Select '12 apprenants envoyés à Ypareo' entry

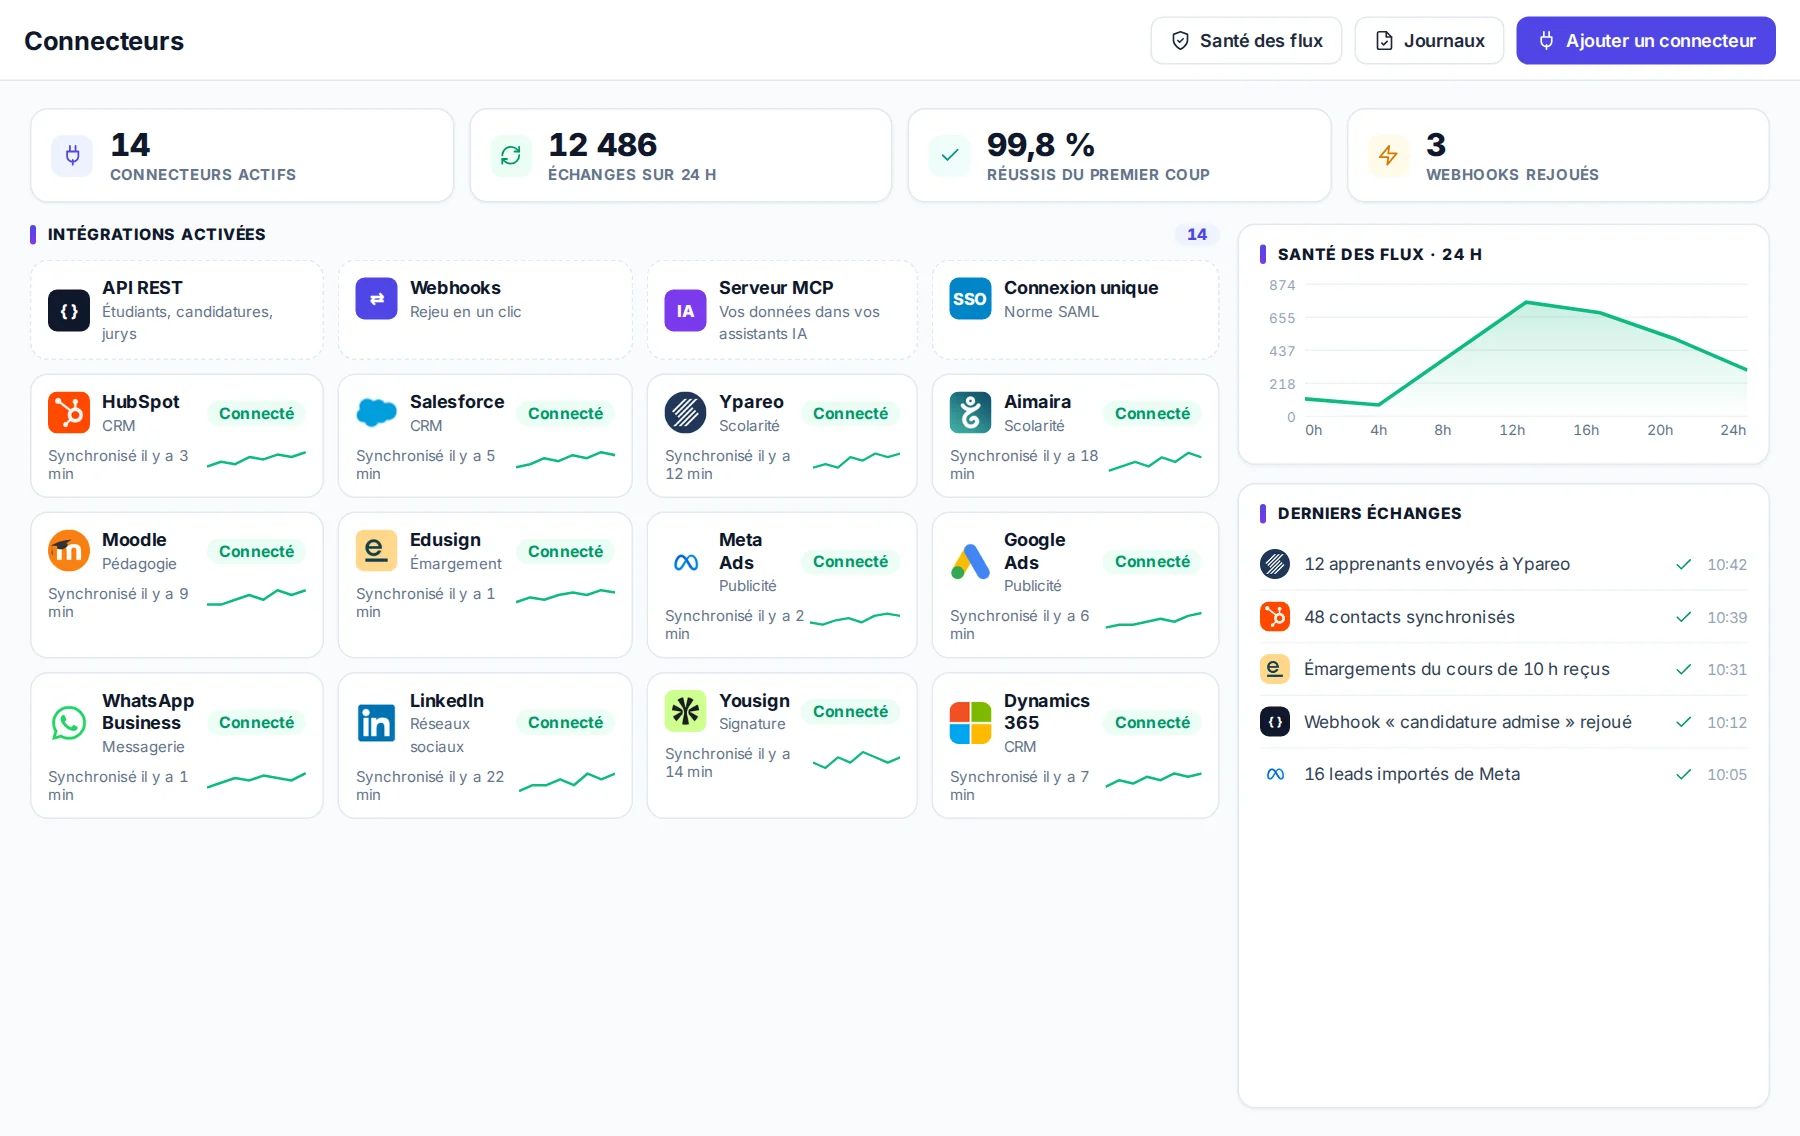click(1503, 564)
